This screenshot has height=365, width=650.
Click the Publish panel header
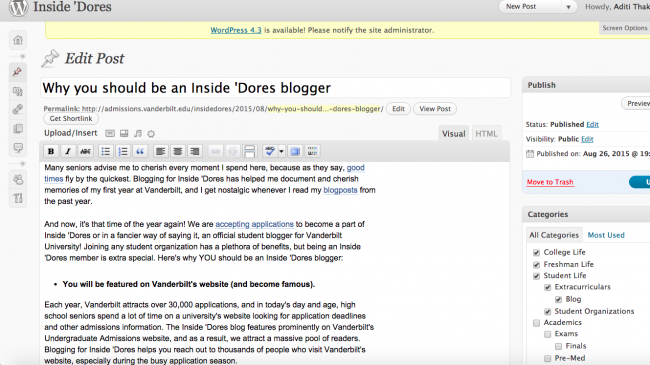(586, 85)
